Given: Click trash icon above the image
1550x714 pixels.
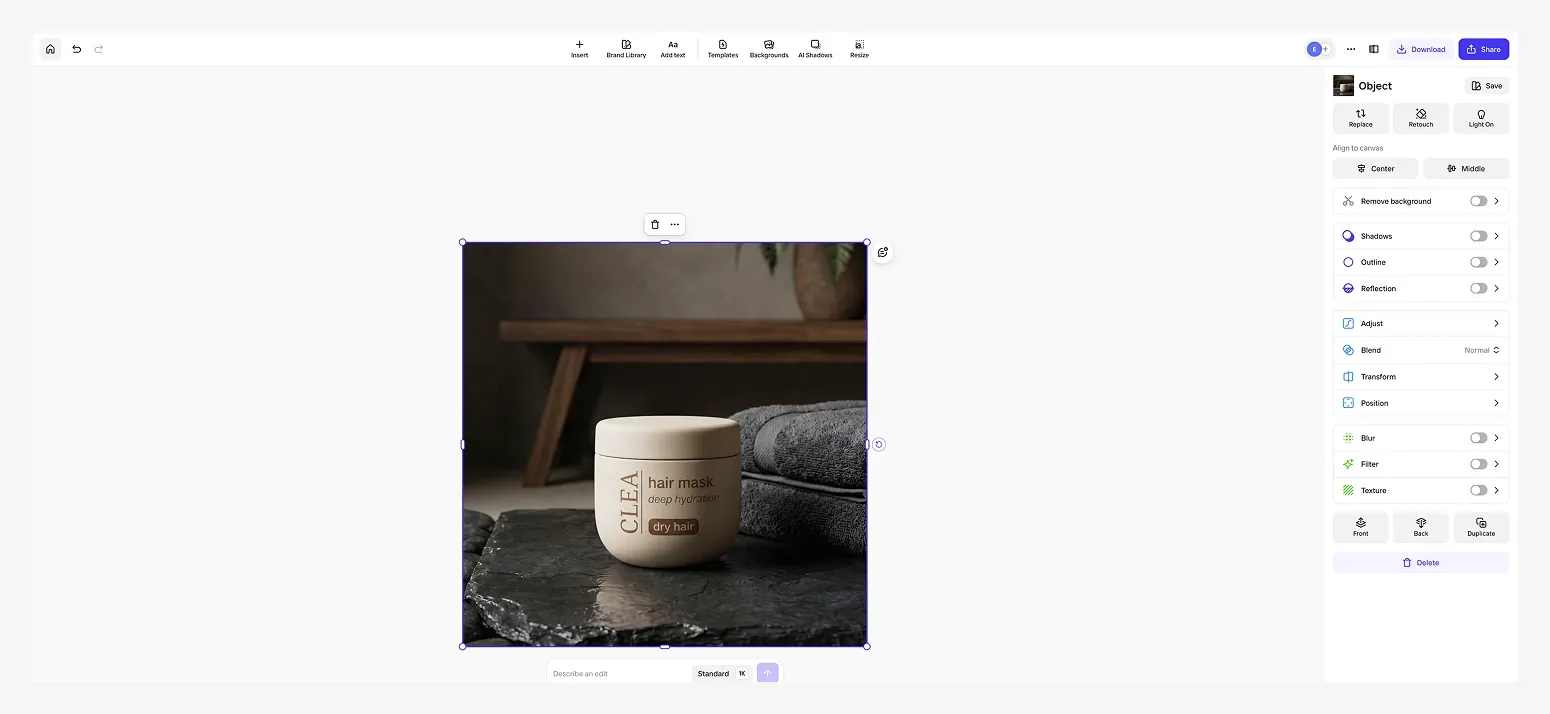Looking at the screenshot, I should pyautogui.click(x=655, y=225).
